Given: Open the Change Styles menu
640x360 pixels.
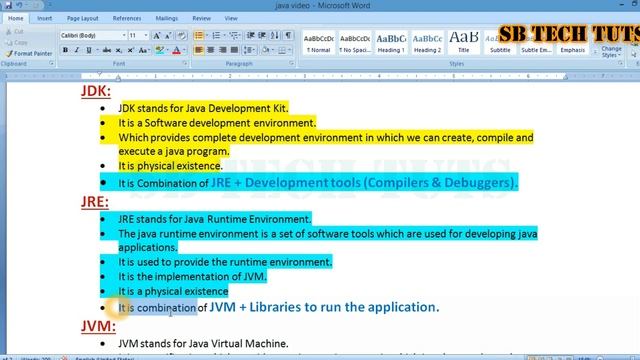Looking at the screenshot, I should [x=611, y=51].
